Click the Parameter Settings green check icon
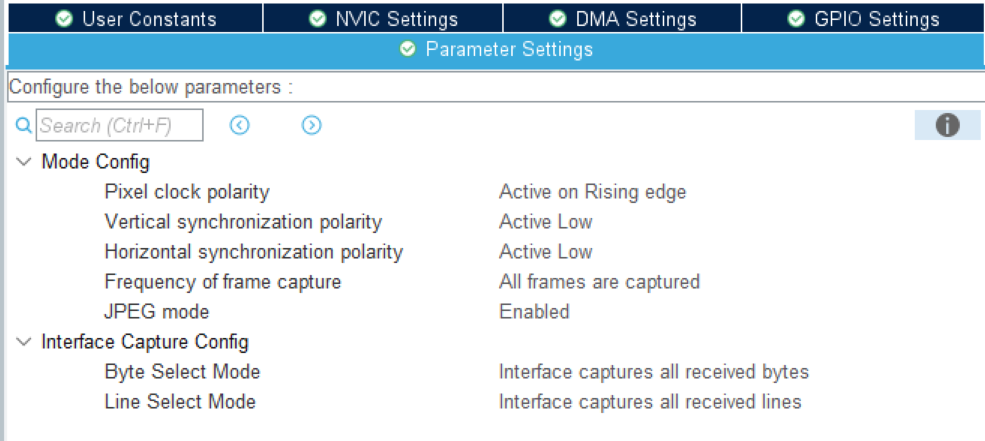 click(408, 49)
